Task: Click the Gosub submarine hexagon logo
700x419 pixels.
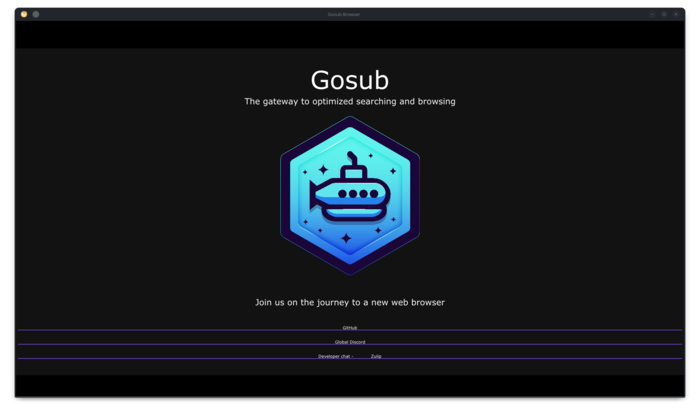Action: tap(350, 195)
